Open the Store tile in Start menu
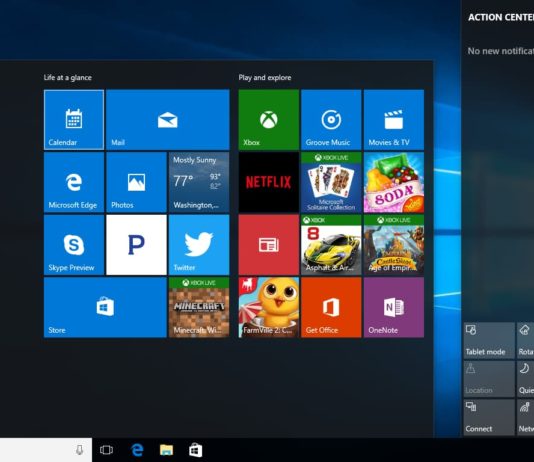 105,307
